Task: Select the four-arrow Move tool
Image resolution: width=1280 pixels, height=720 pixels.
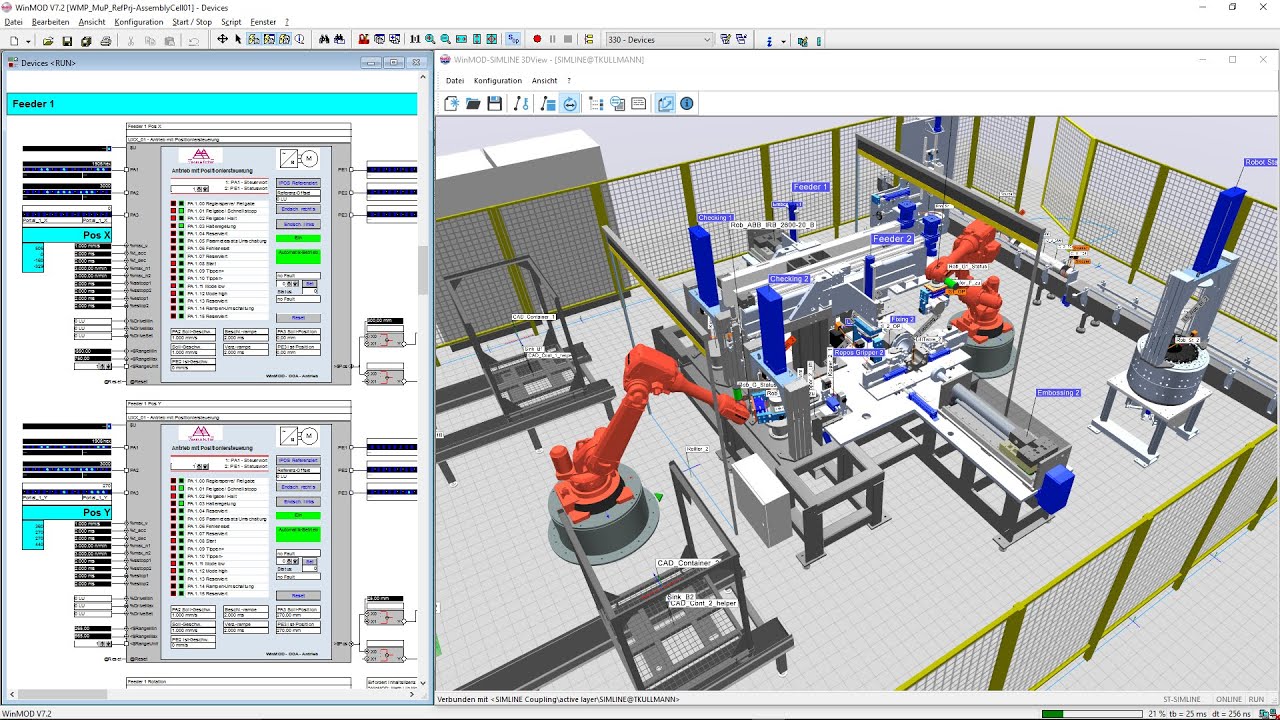Action: click(x=222, y=40)
